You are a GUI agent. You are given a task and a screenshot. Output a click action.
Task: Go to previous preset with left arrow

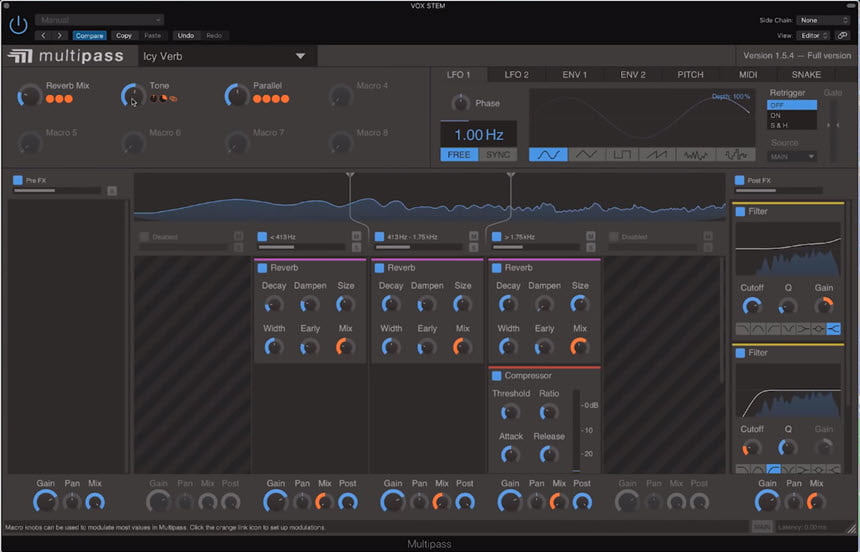point(43,36)
